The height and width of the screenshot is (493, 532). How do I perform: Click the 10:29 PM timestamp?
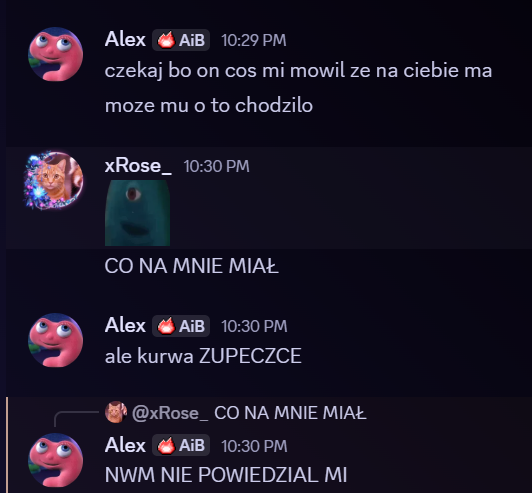click(x=254, y=40)
